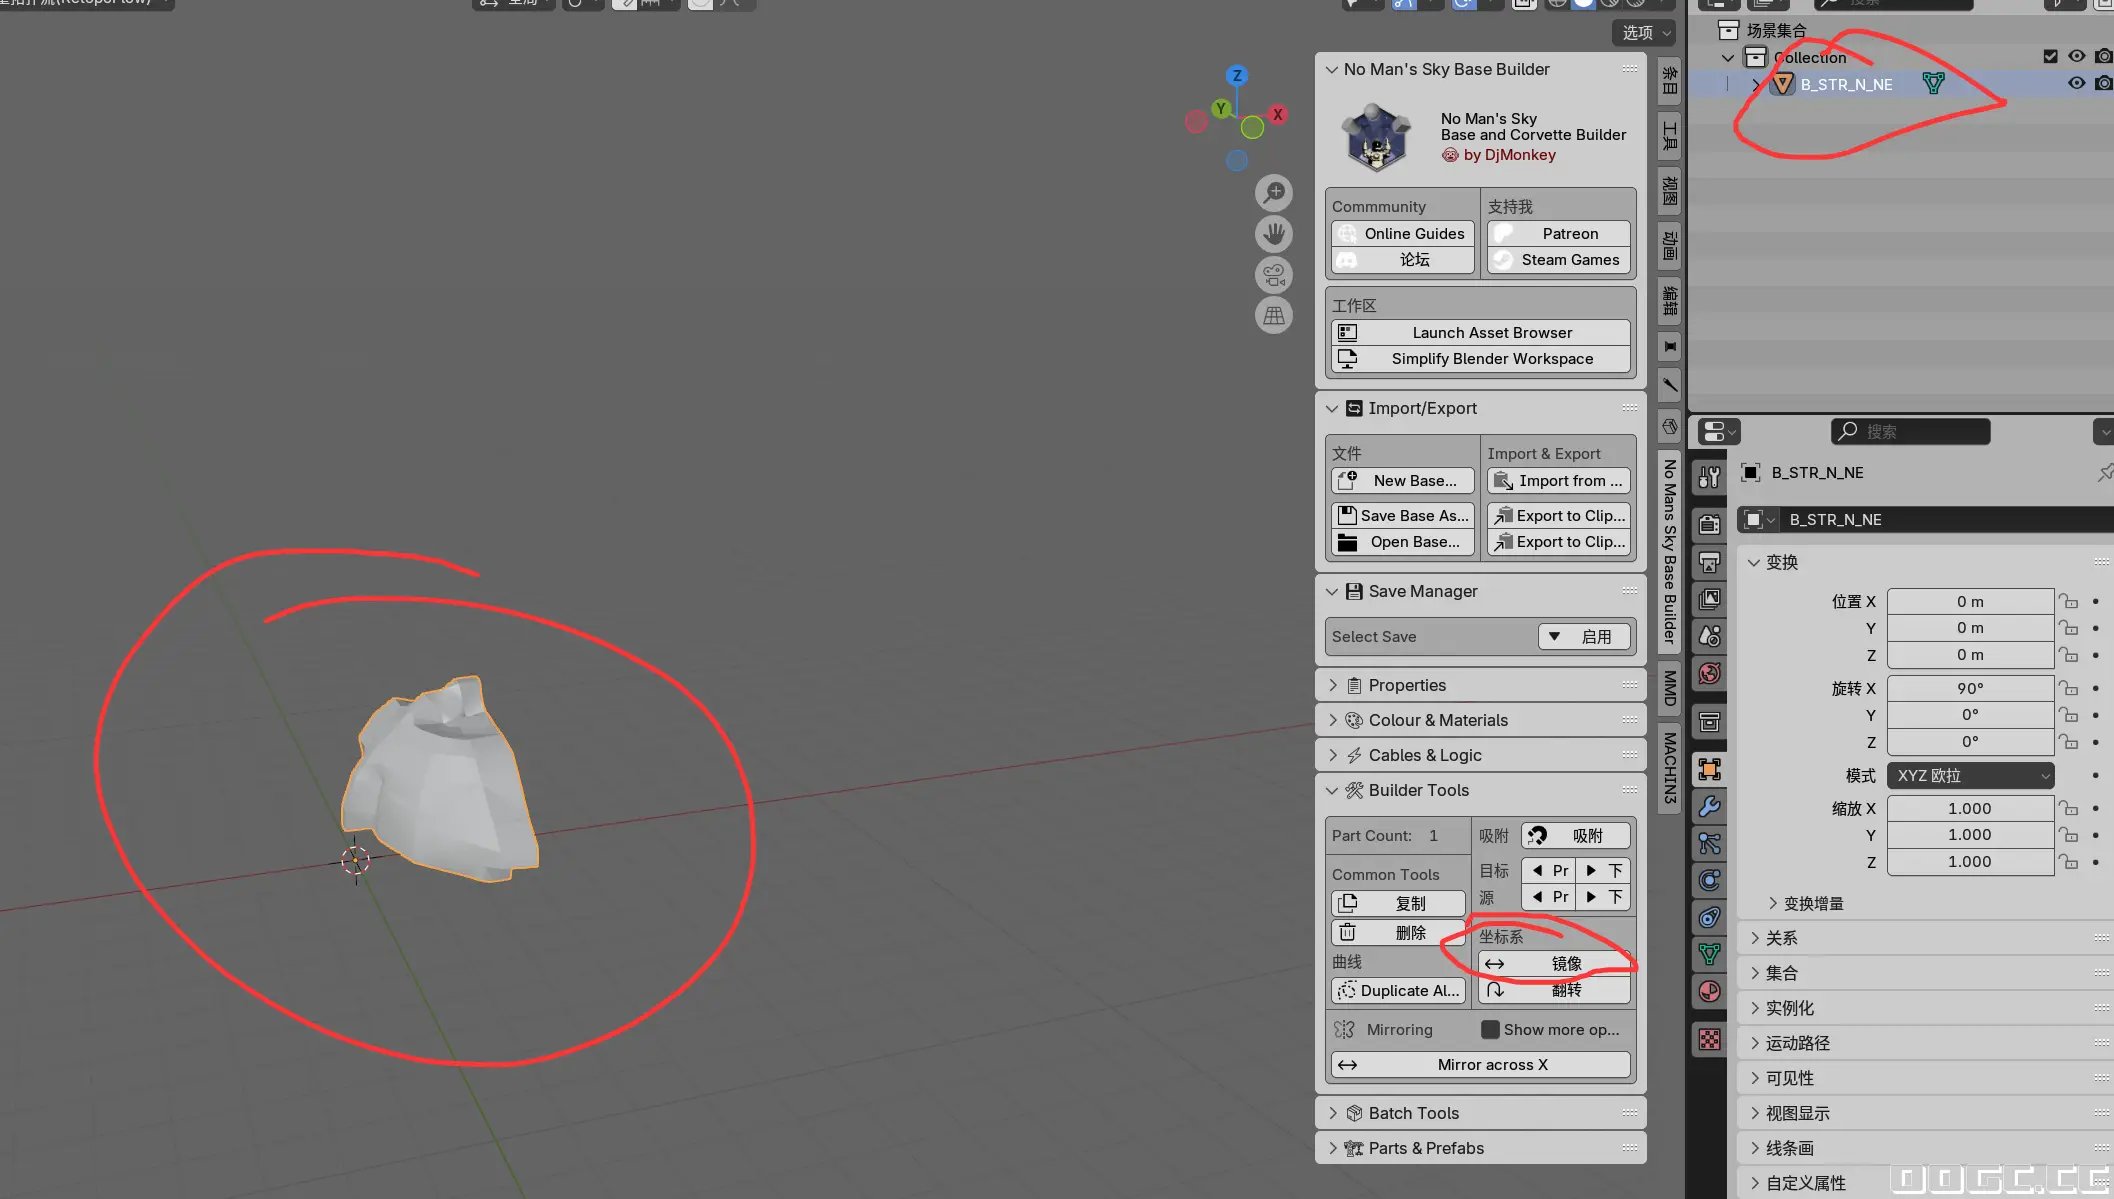The width and height of the screenshot is (2114, 1199).
Task: Click the green Y axis on the navigation gizmo
Action: [1220, 108]
